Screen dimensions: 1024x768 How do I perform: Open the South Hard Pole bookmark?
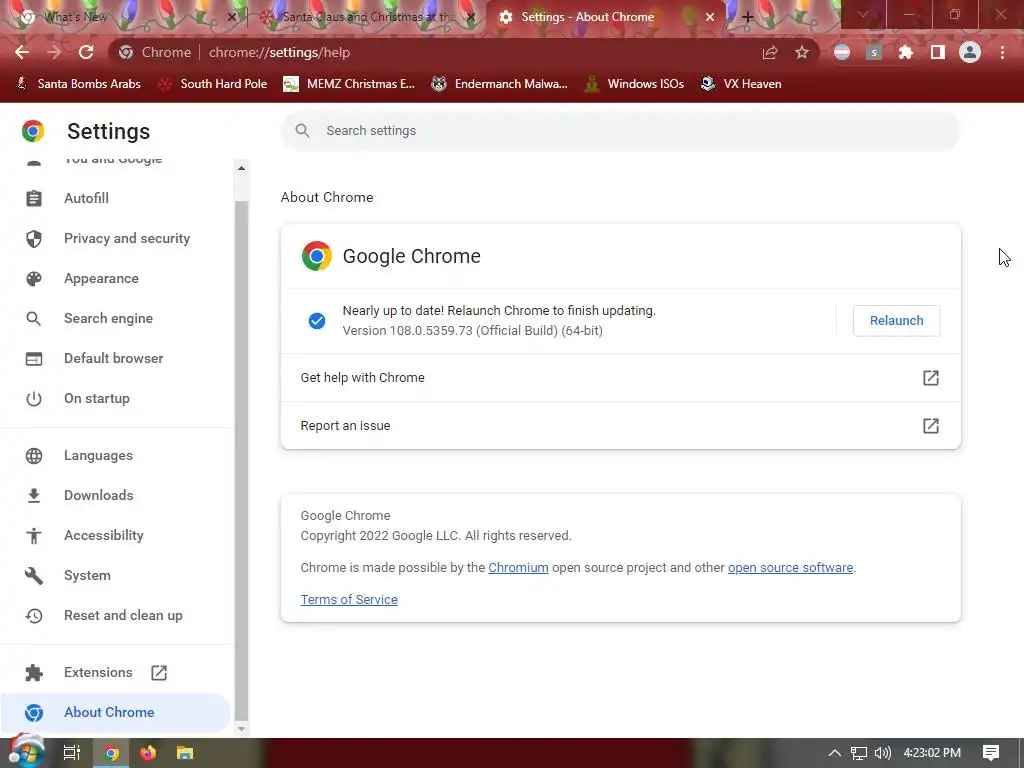[212, 84]
